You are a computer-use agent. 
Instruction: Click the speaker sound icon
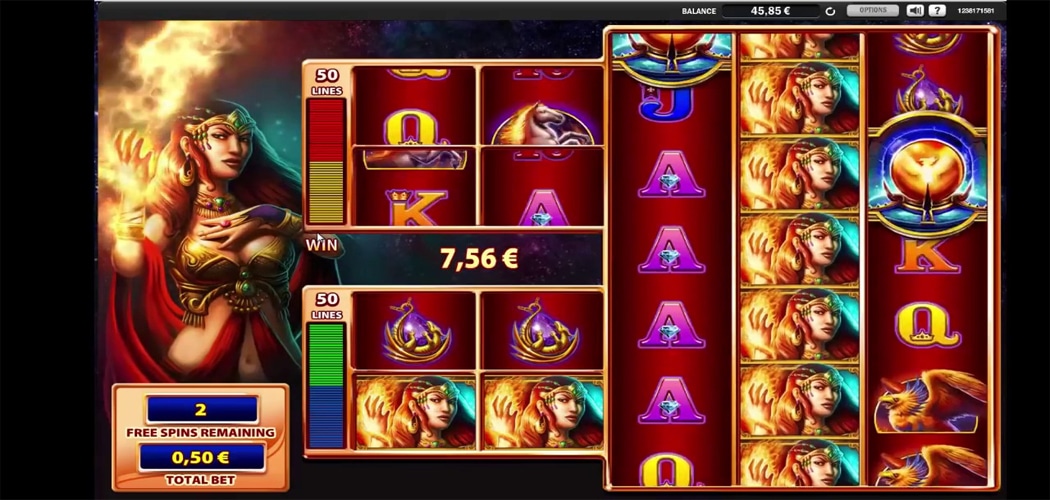(915, 11)
